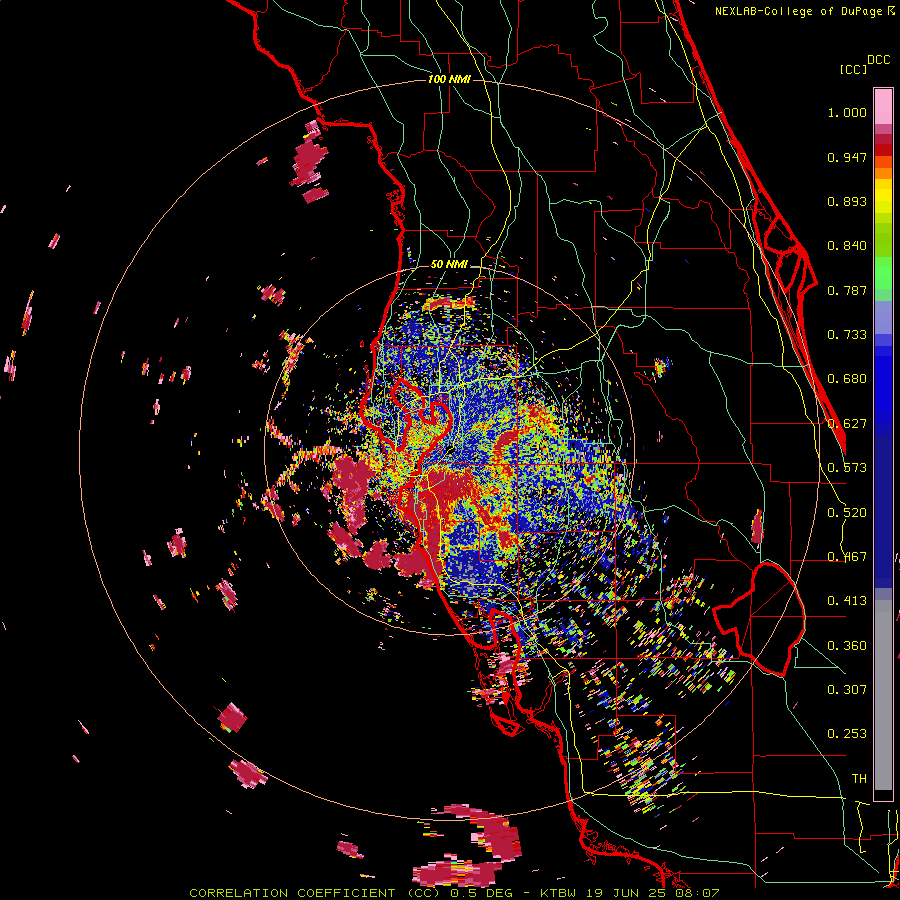Pick the dark navy swatch near 0.520
The height and width of the screenshot is (900, 900).
click(x=883, y=505)
